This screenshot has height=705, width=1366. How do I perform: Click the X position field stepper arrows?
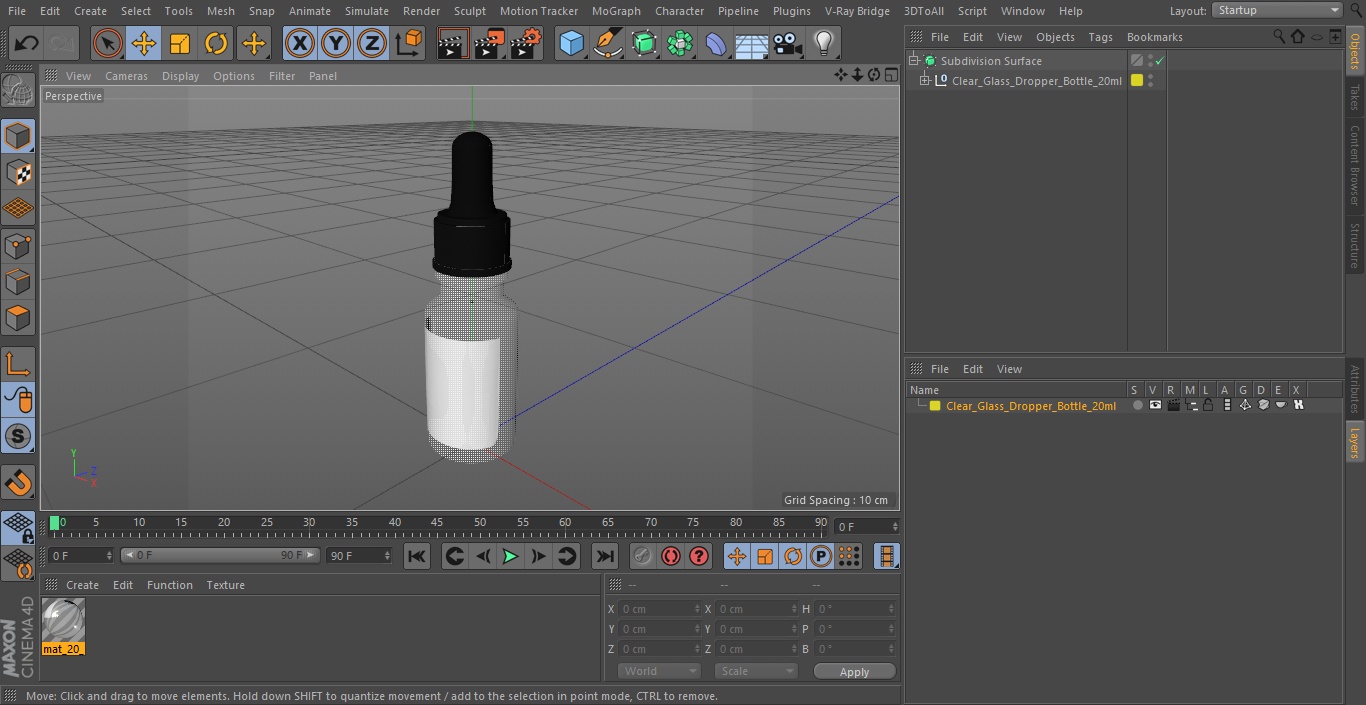point(697,609)
